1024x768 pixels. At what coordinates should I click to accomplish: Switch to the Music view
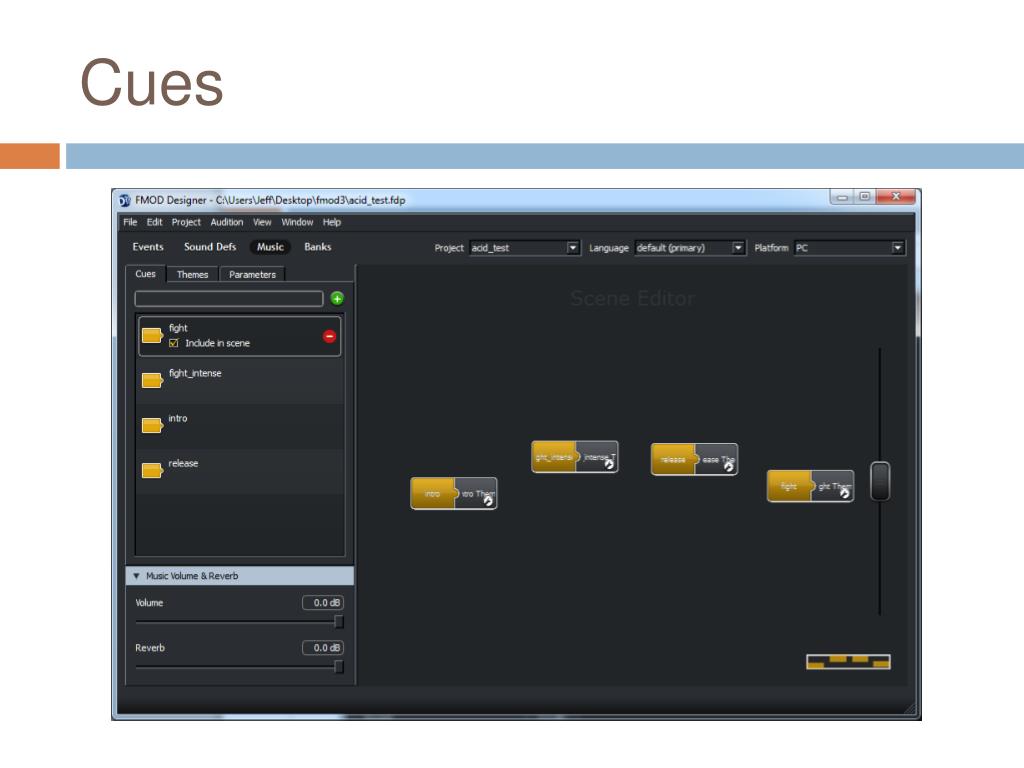pyautogui.click(x=270, y=247)
